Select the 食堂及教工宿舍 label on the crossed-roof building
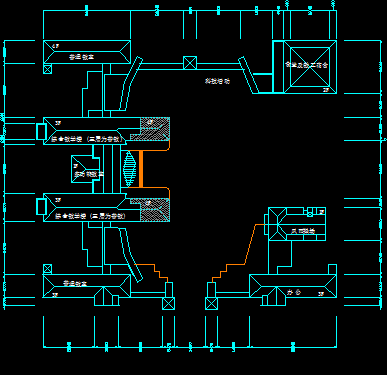Viewport: 387px width, 375px height. click(x=307, y=65)
